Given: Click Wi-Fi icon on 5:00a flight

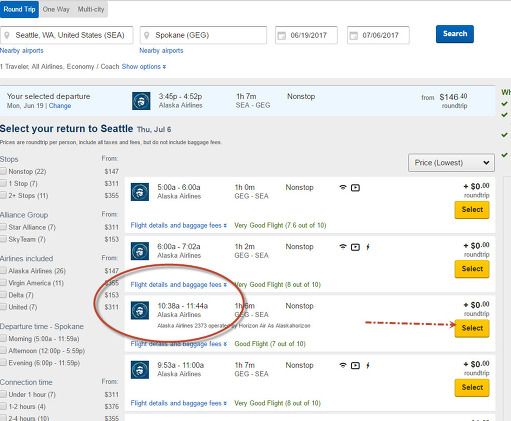Looking at the screenshot, I should coord(343,187).
